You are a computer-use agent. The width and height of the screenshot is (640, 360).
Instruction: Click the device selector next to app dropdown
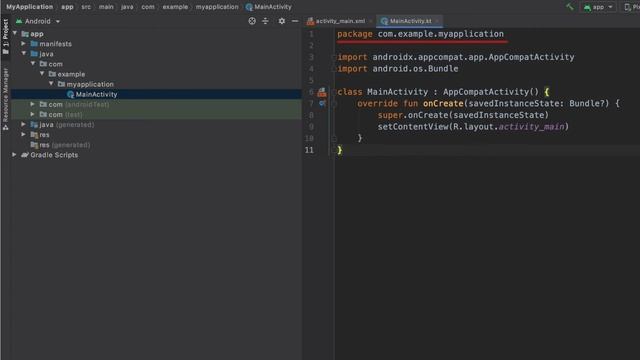click(x=631, y=7)
